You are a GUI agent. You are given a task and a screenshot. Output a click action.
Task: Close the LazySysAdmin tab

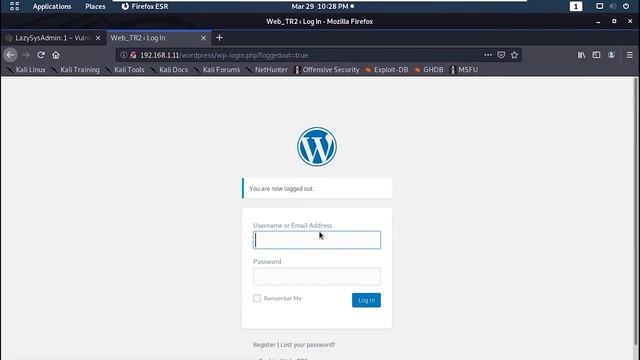coord(98,38)
